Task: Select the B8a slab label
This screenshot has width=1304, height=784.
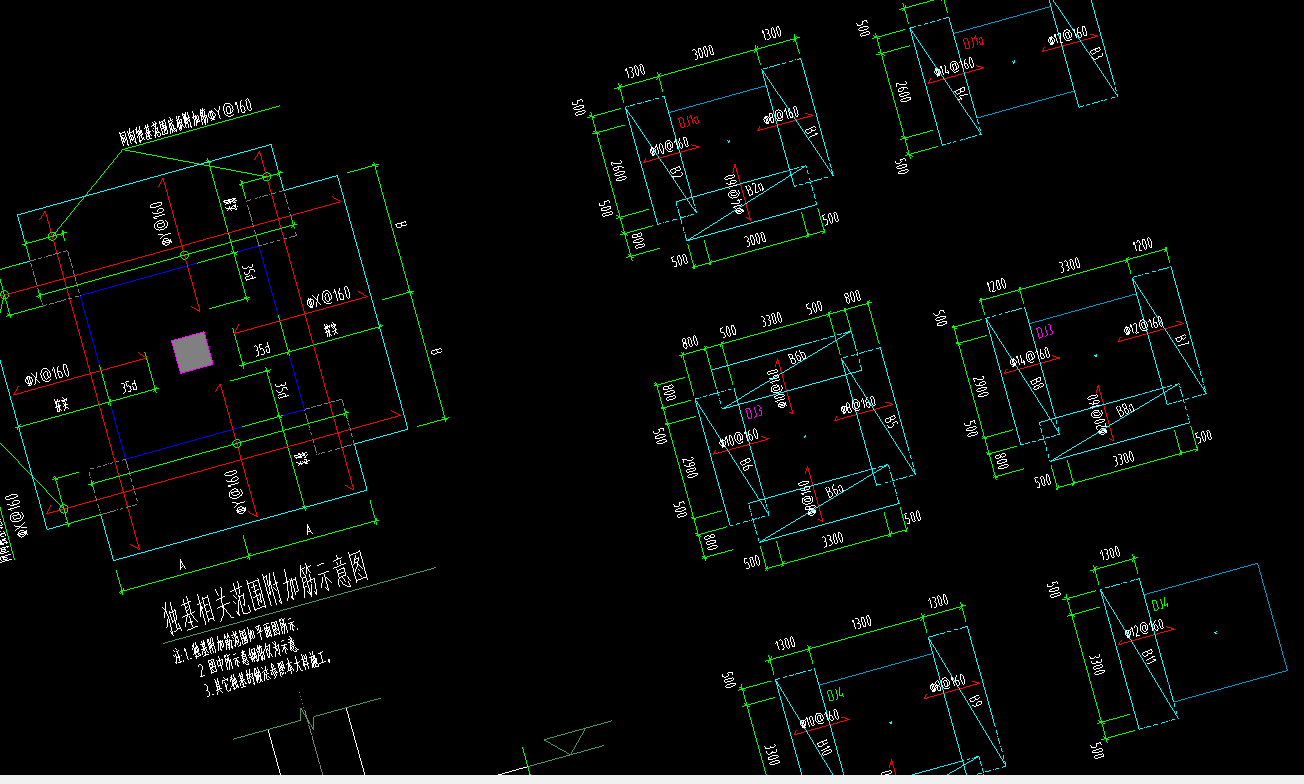Action: [x=1125, y=408]
